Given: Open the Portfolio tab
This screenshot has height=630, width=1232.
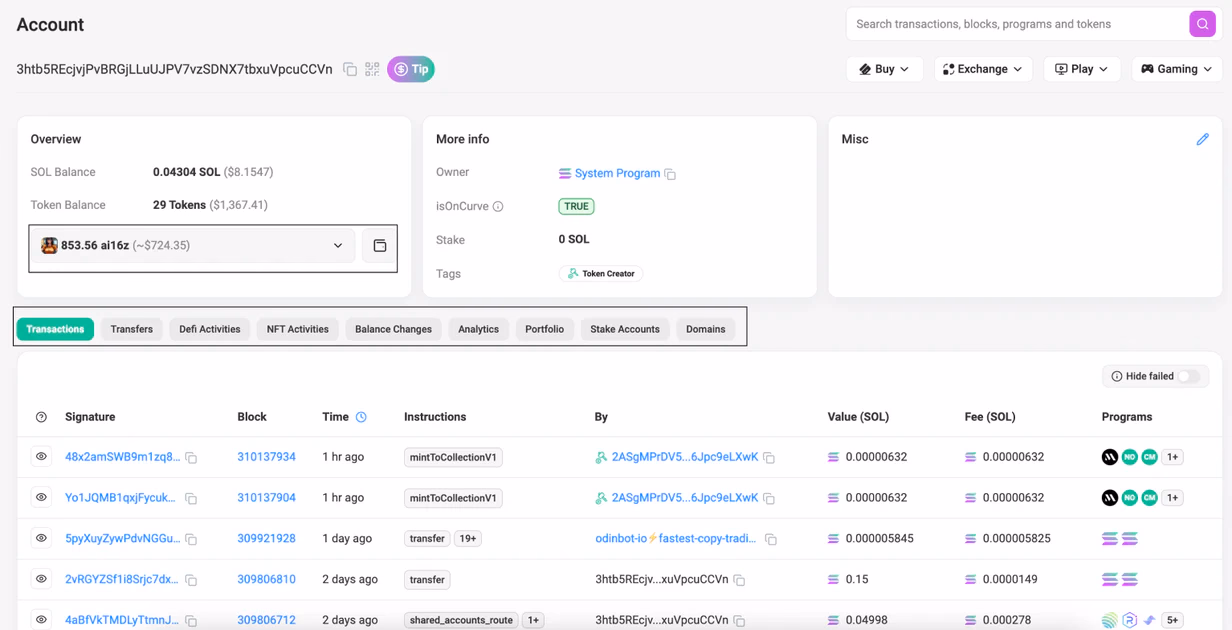Looking at the screenshot, I should [x=545, y=329].
